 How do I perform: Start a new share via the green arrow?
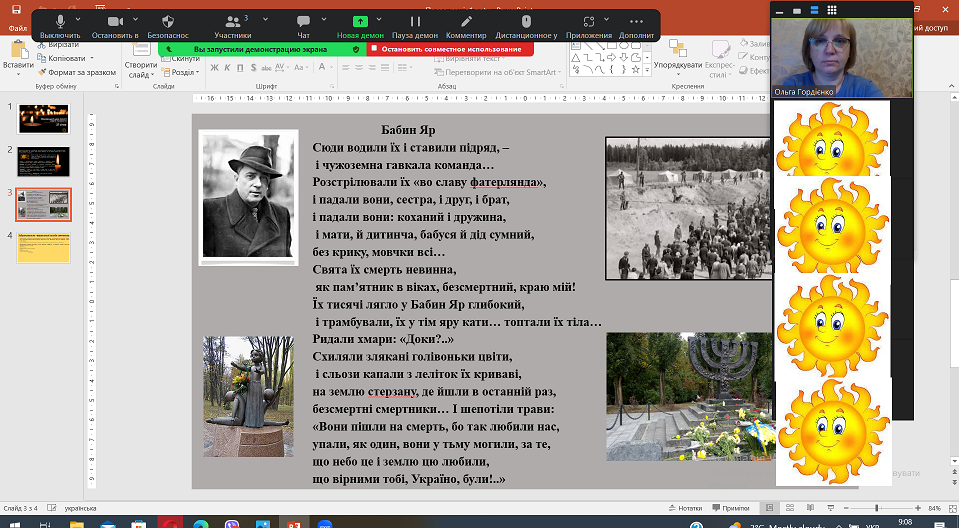(x=360, y=26)
